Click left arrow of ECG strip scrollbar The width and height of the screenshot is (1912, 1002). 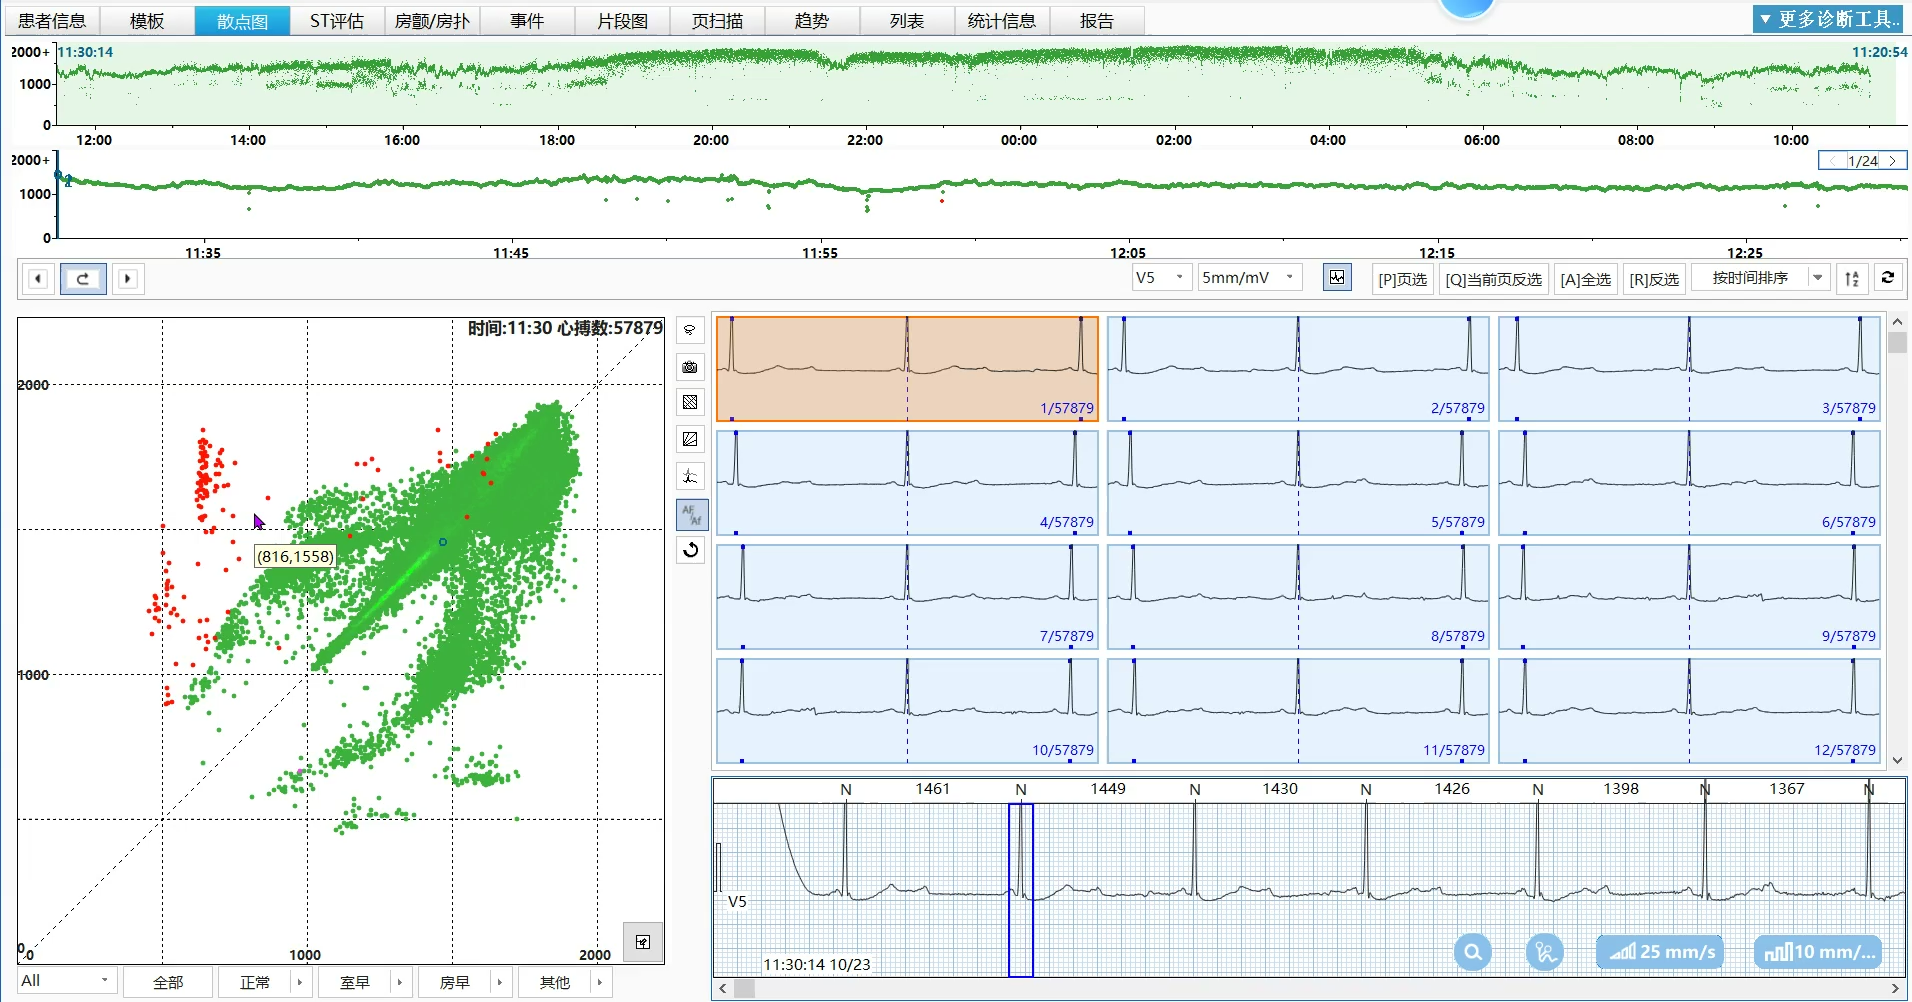(x=723, y=989)
